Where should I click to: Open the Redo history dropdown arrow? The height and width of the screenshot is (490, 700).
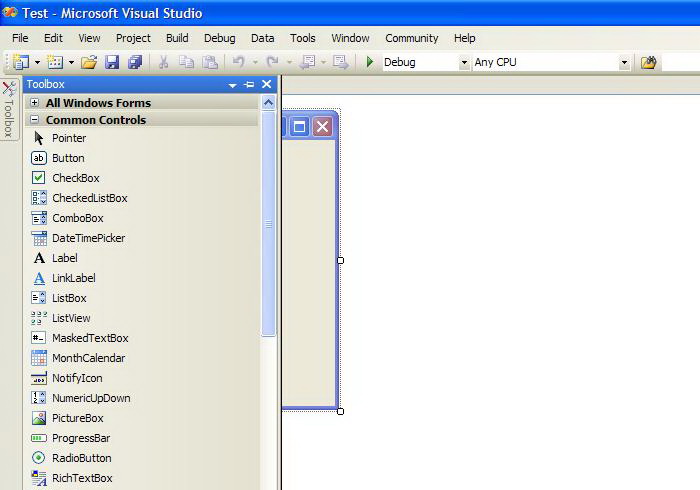point(289,62)
